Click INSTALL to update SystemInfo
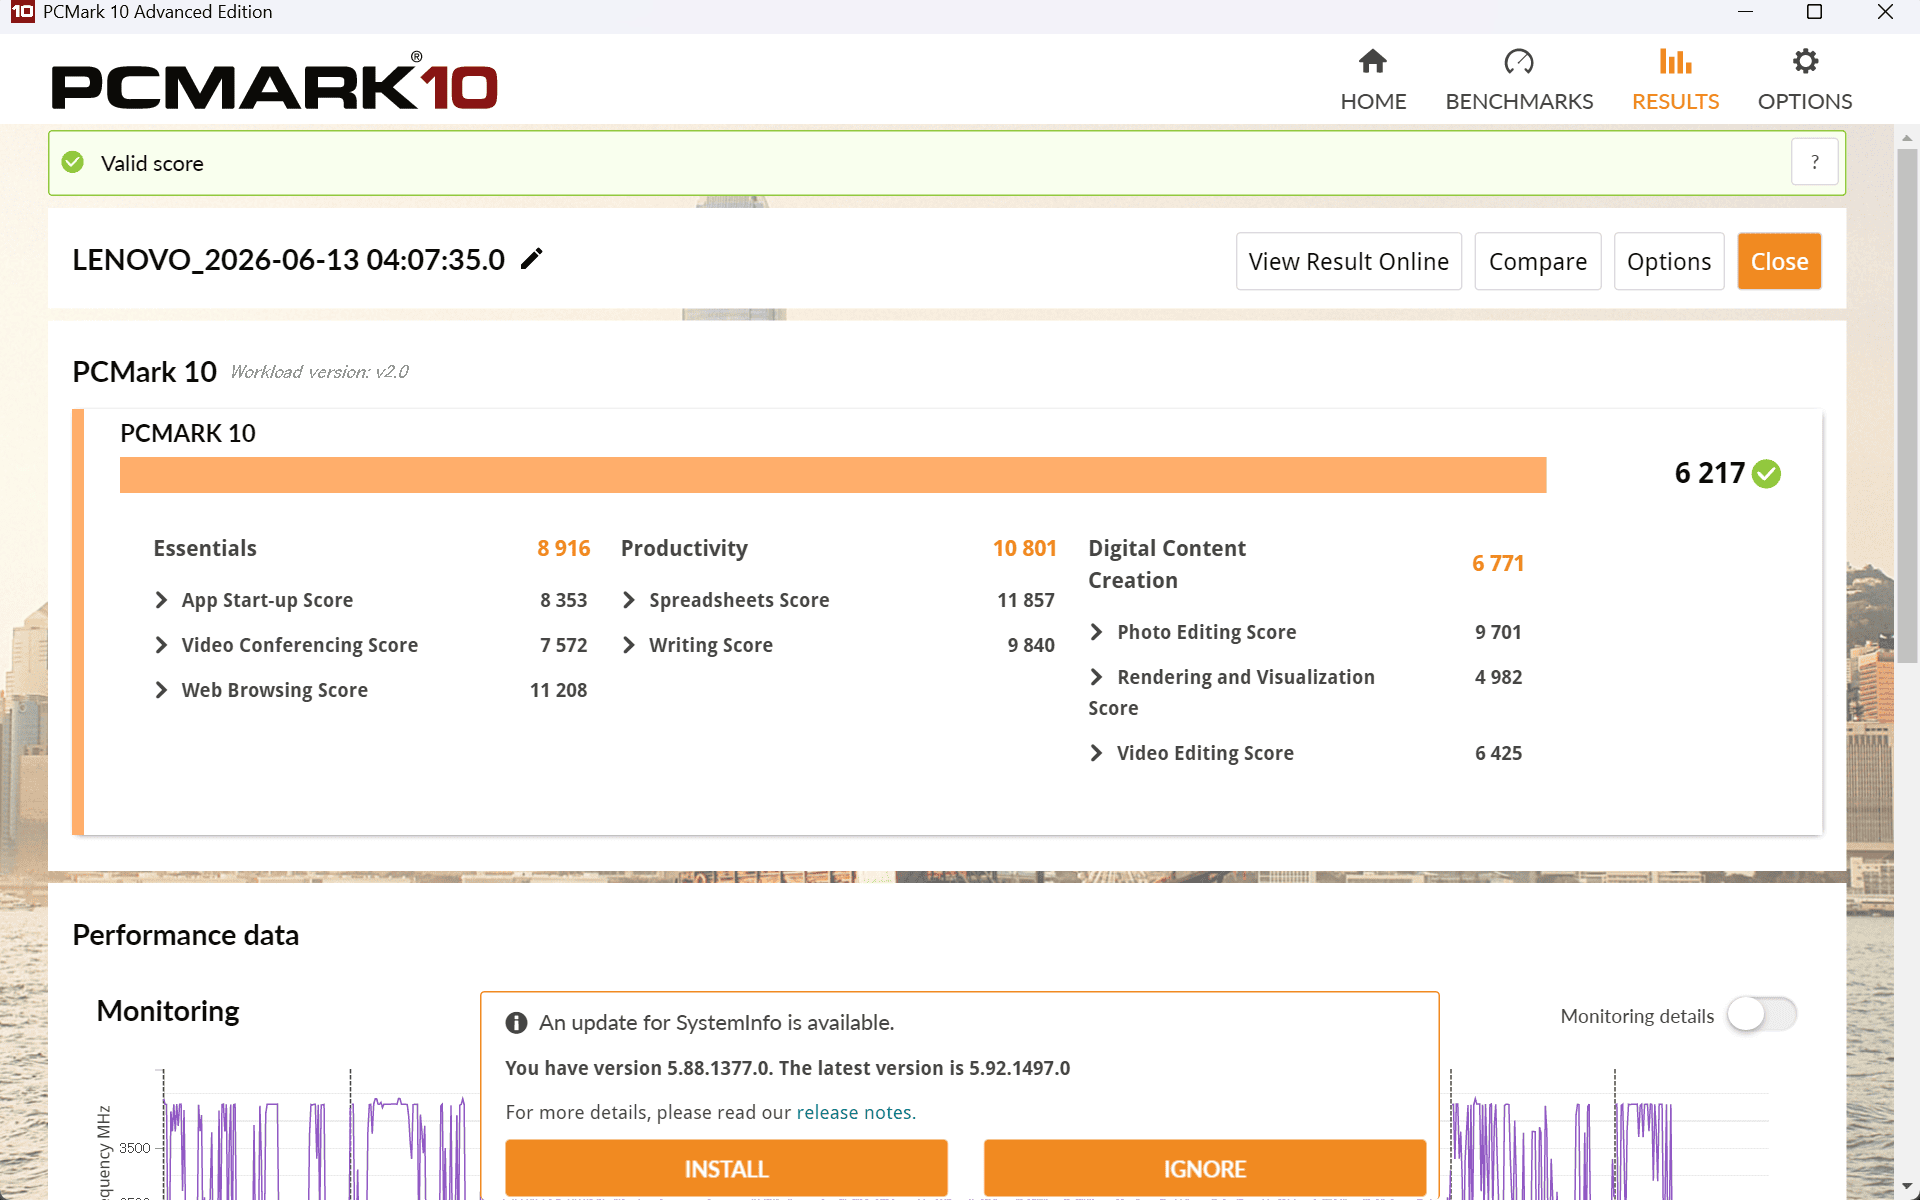 tap(726, 1168)
